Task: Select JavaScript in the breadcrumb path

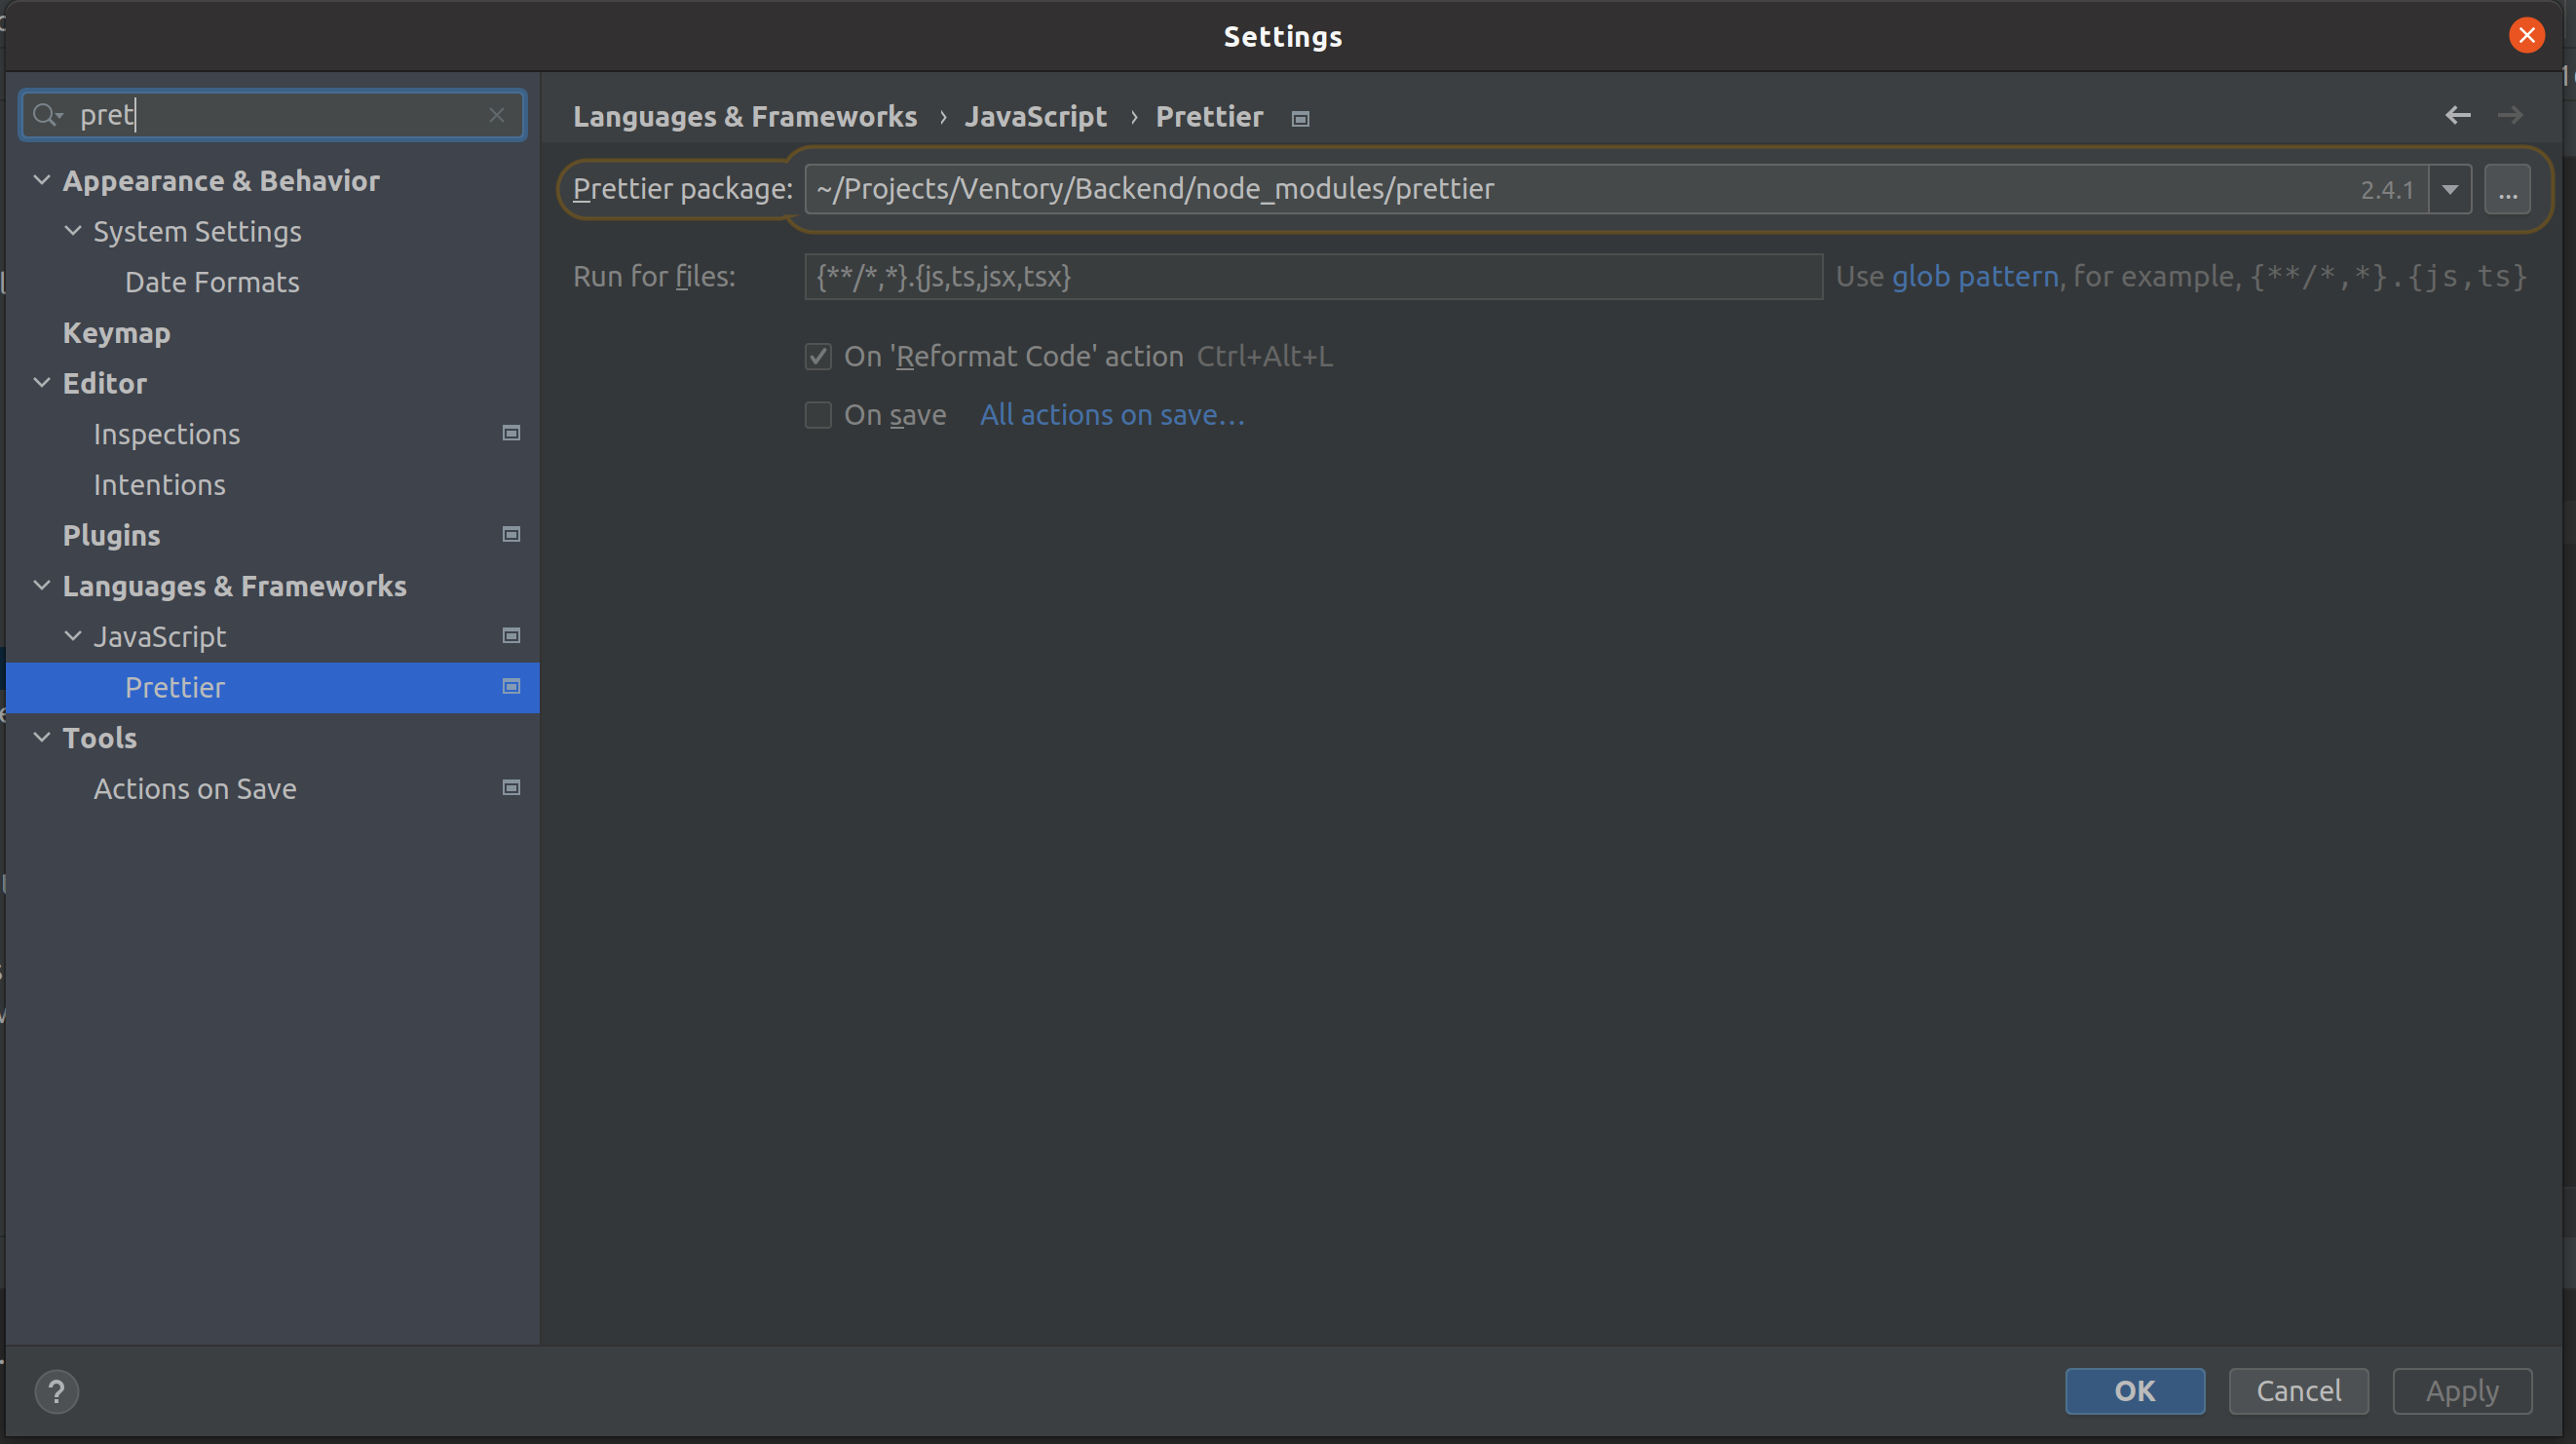Action: [1036, 116]
